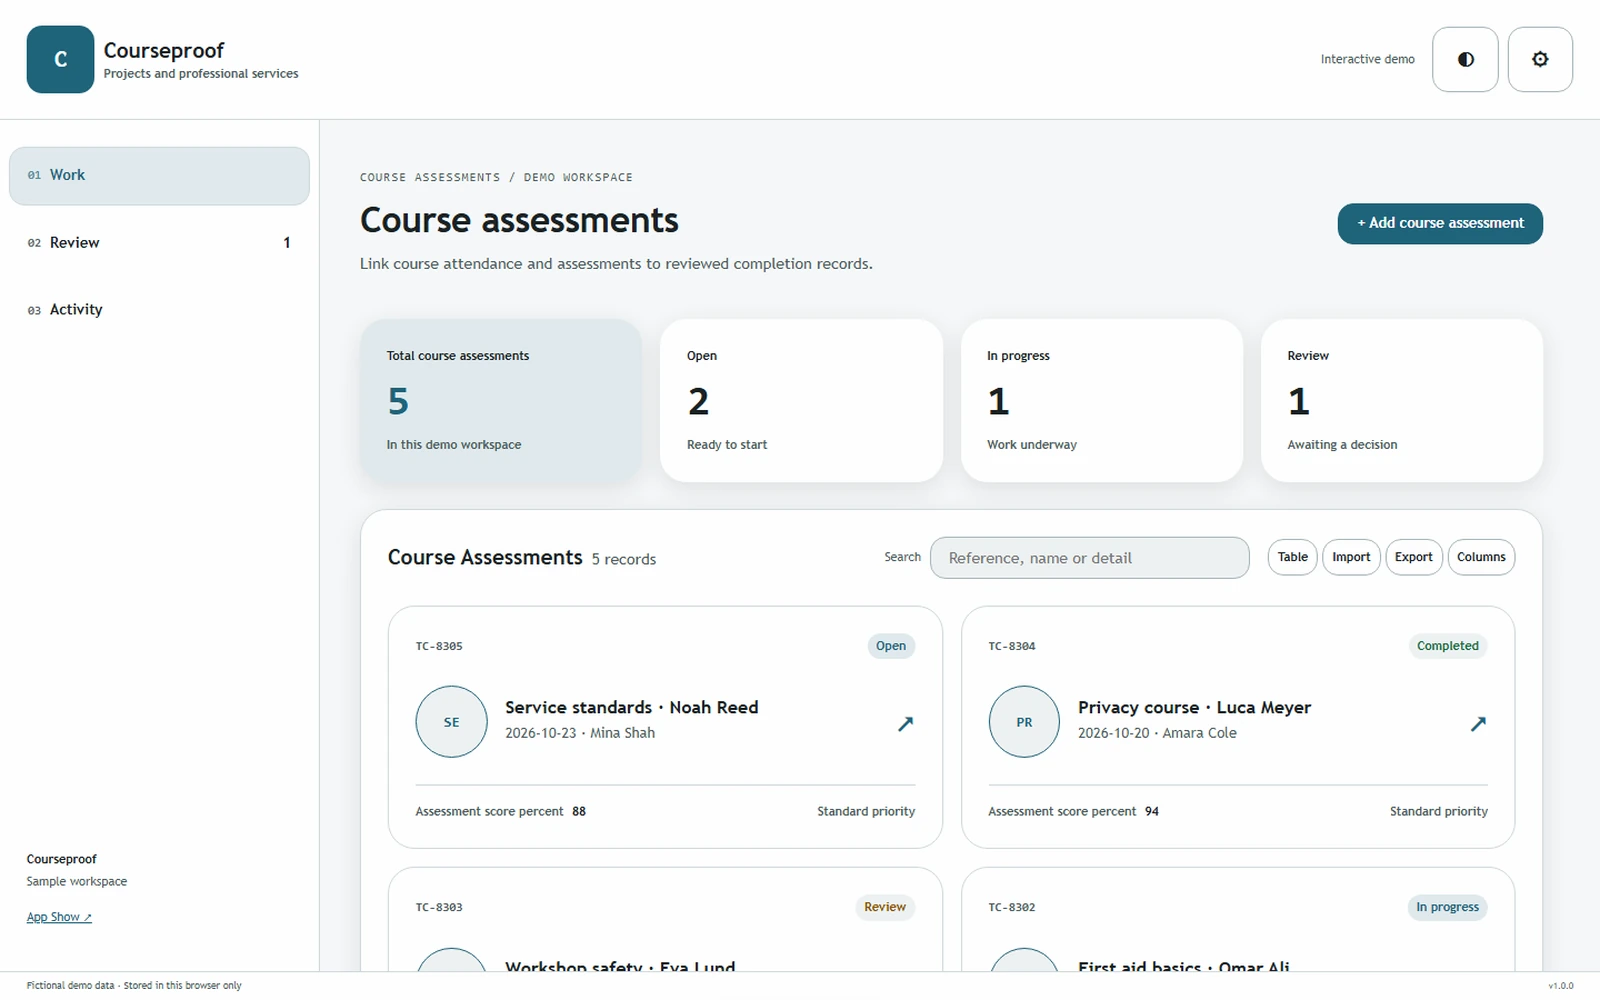Click the Export button
The image size is (1600, 1000).
[x=1414, y=557]
